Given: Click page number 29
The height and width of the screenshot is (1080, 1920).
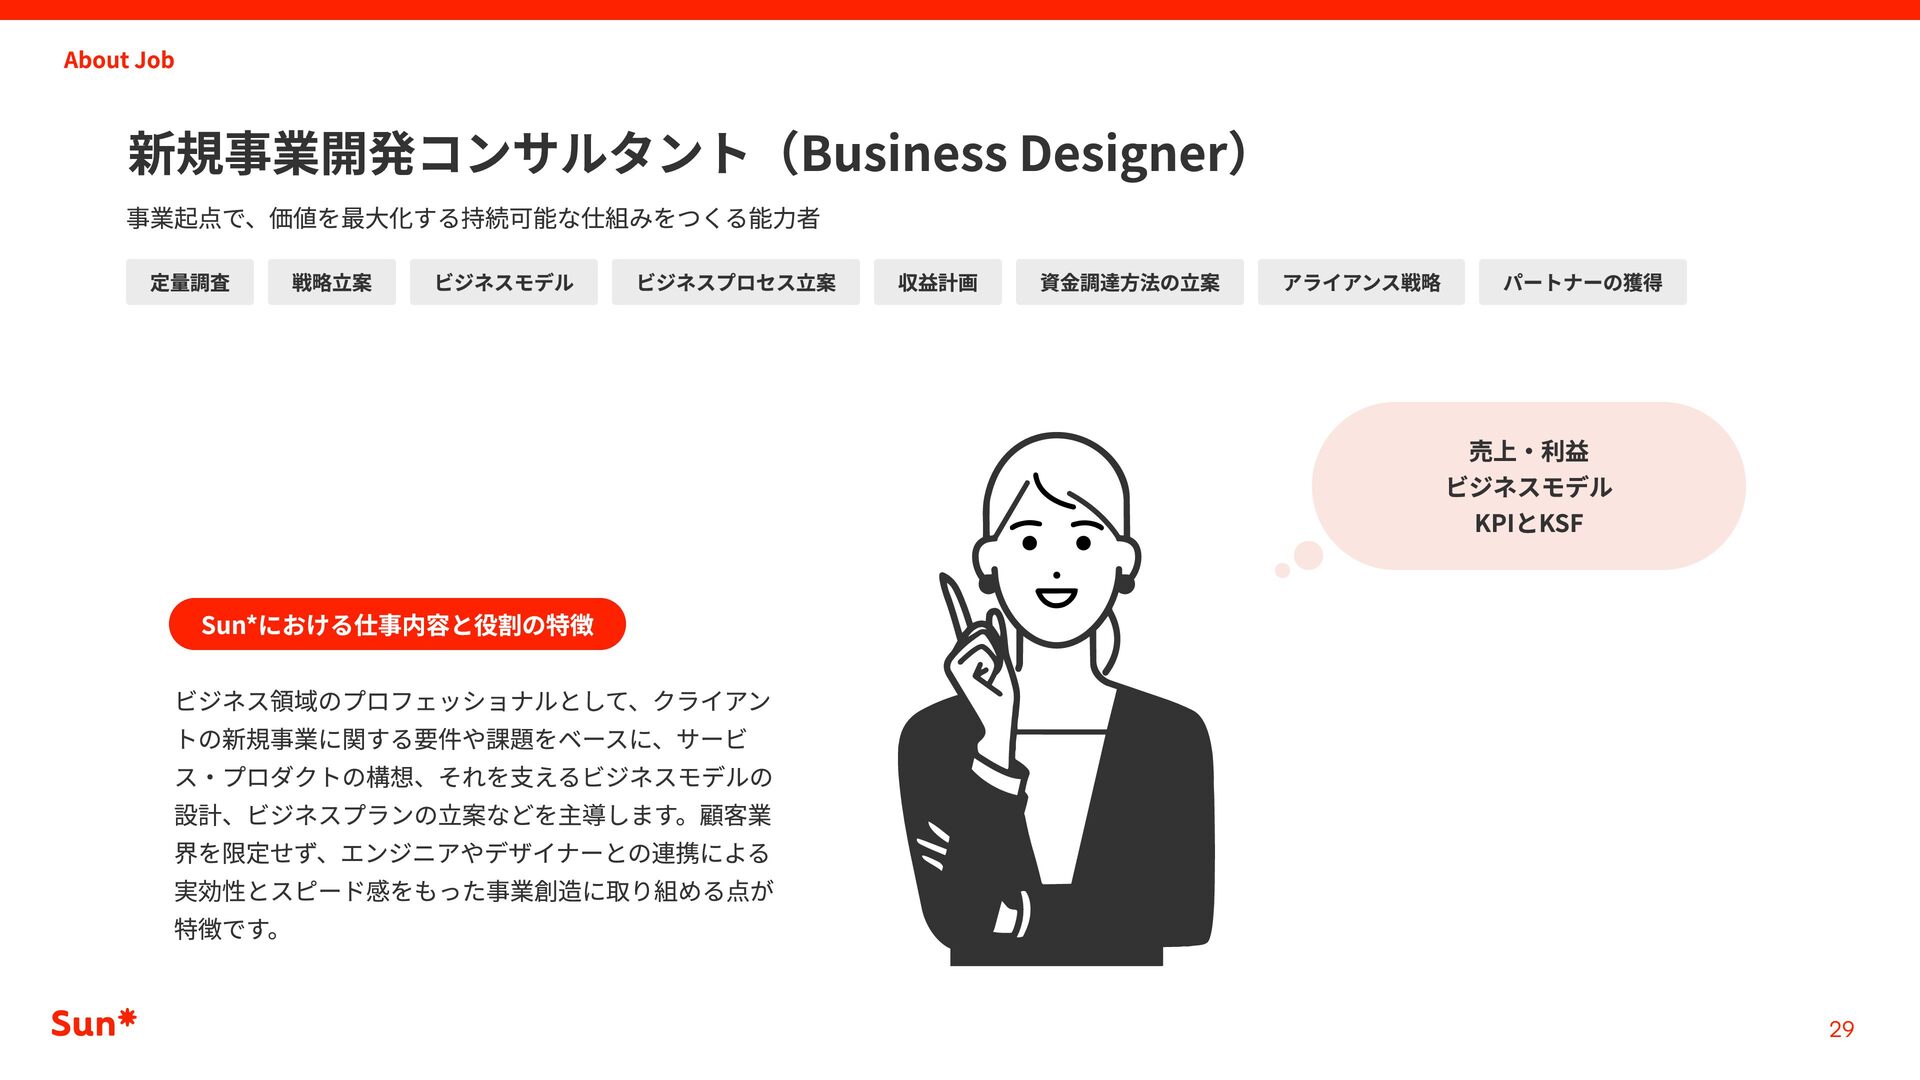Looking at the screenshot, I should tap(1841, 1029).
